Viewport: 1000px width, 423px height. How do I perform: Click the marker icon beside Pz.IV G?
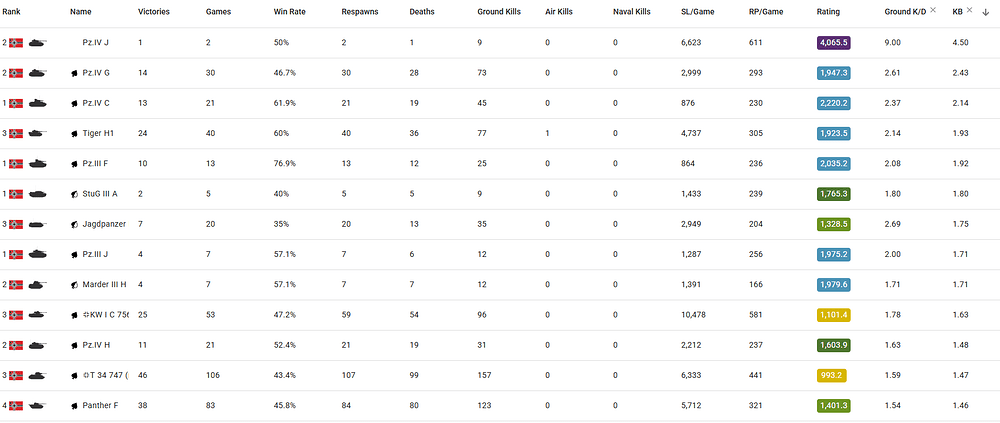[x=74, y=74]
